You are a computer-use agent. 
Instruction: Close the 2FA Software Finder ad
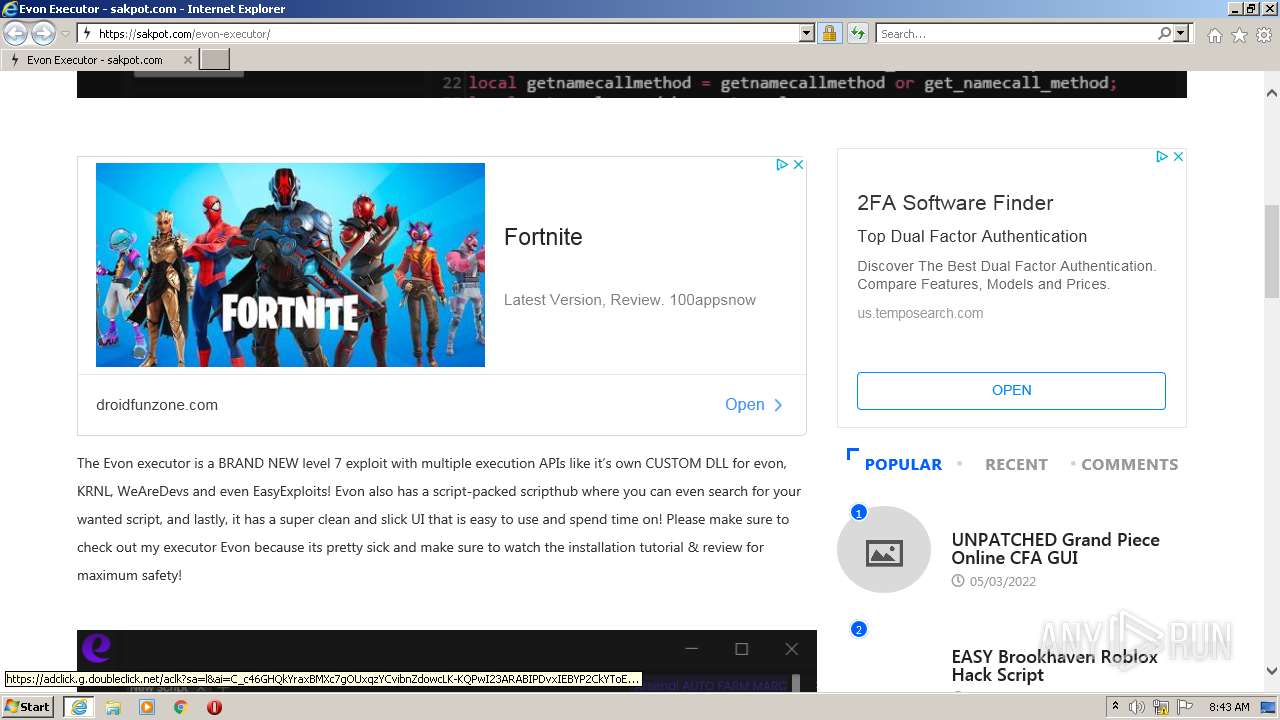[1178, 157]
